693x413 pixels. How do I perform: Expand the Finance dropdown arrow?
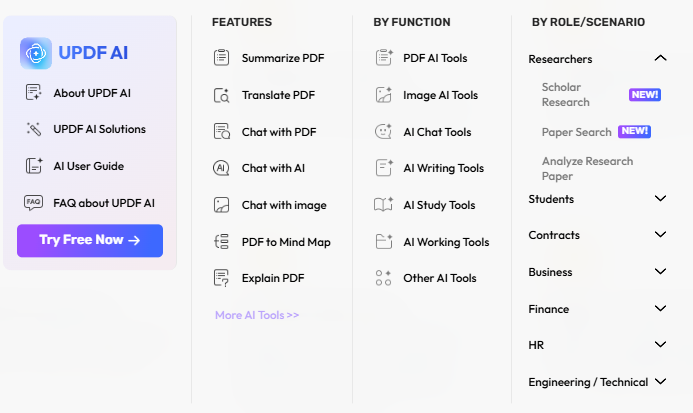pos(660,308)
